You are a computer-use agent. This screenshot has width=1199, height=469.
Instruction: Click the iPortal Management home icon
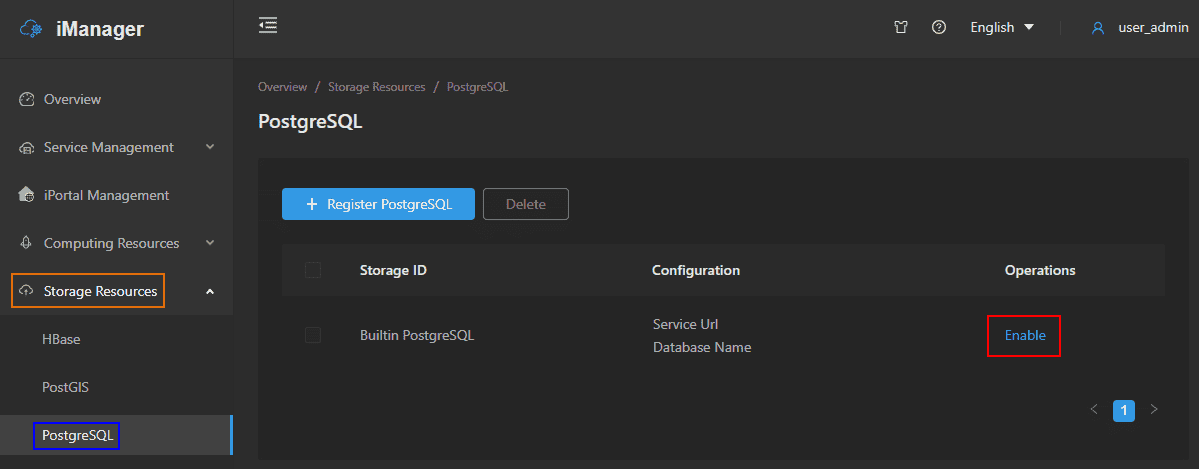[x=27, y=195]
